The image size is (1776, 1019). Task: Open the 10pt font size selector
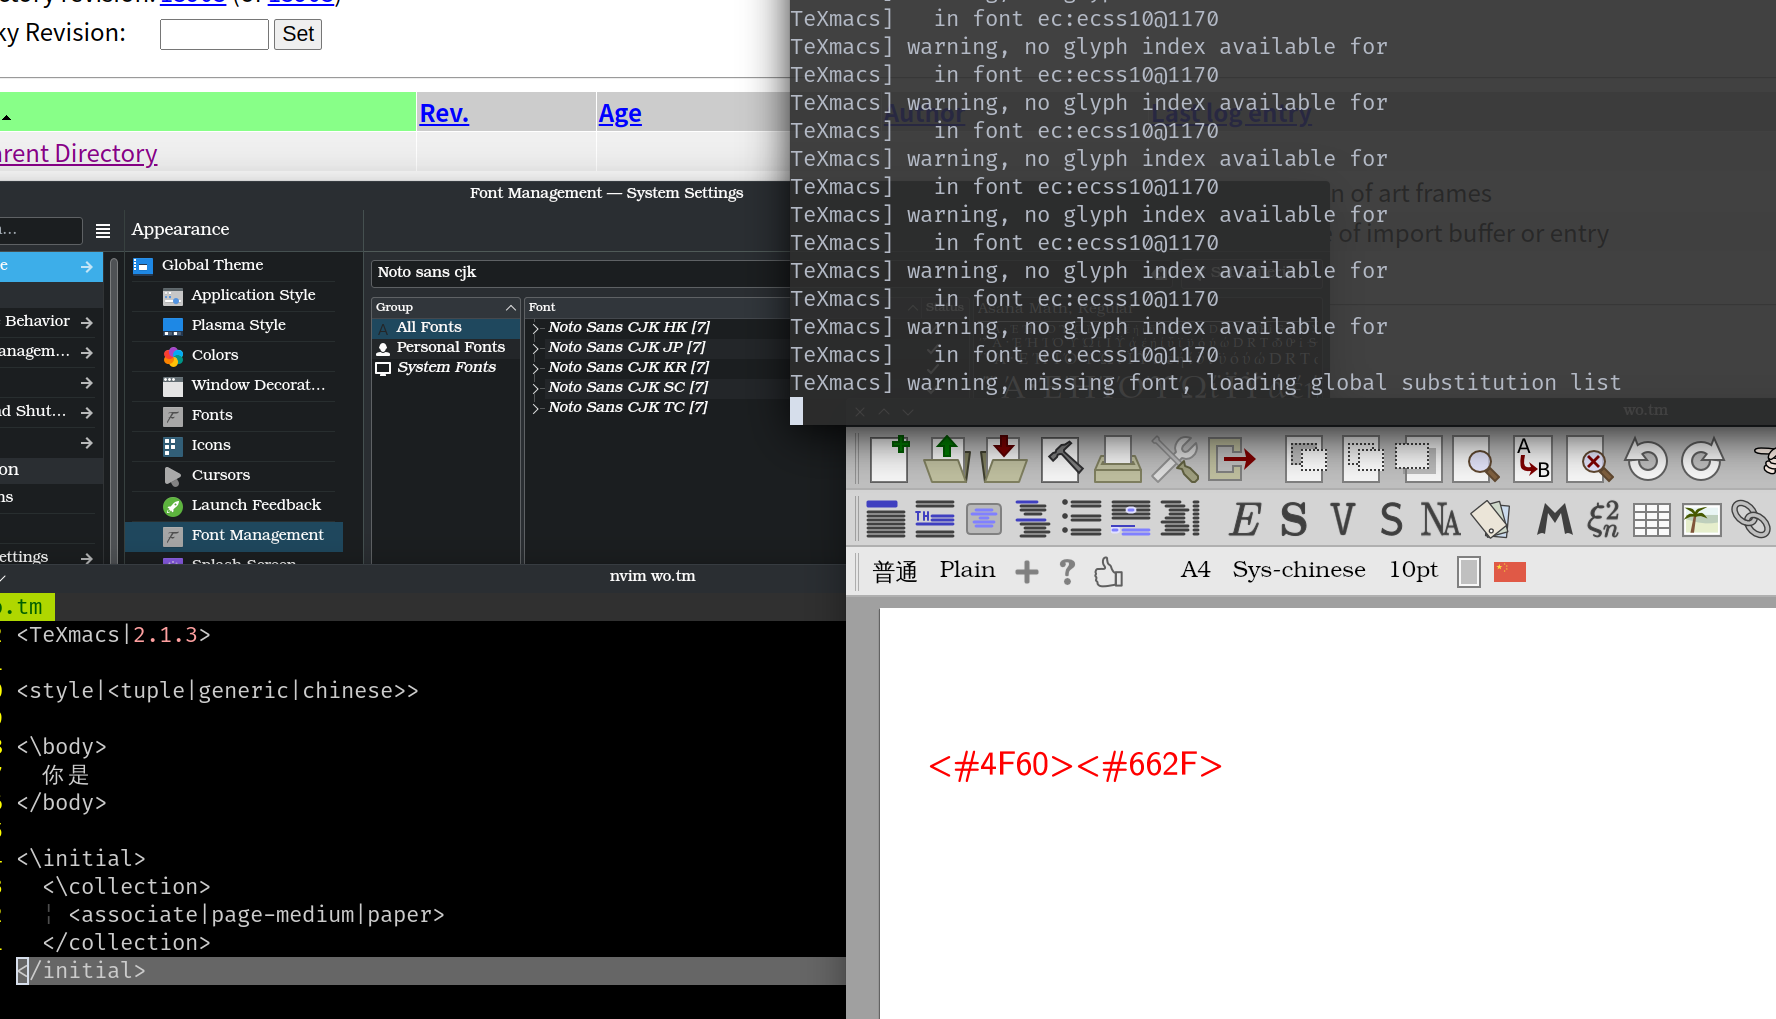pyautogui.click(x=1413, y=569)
